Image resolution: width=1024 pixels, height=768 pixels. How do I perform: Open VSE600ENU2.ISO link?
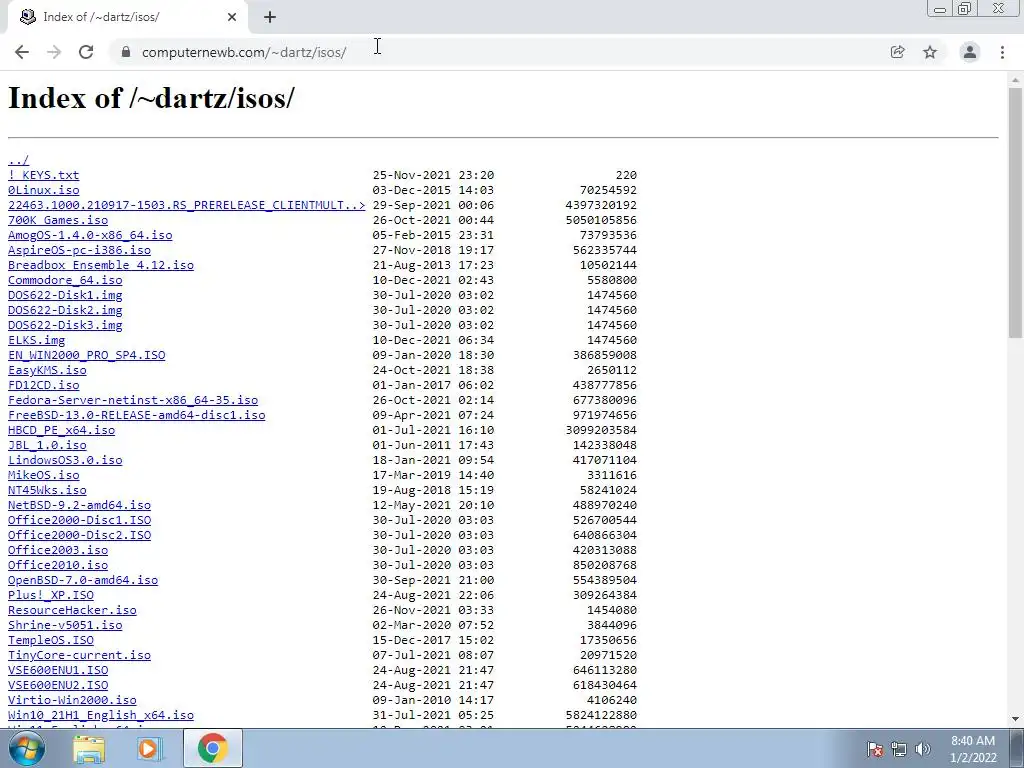coord(58,686)
